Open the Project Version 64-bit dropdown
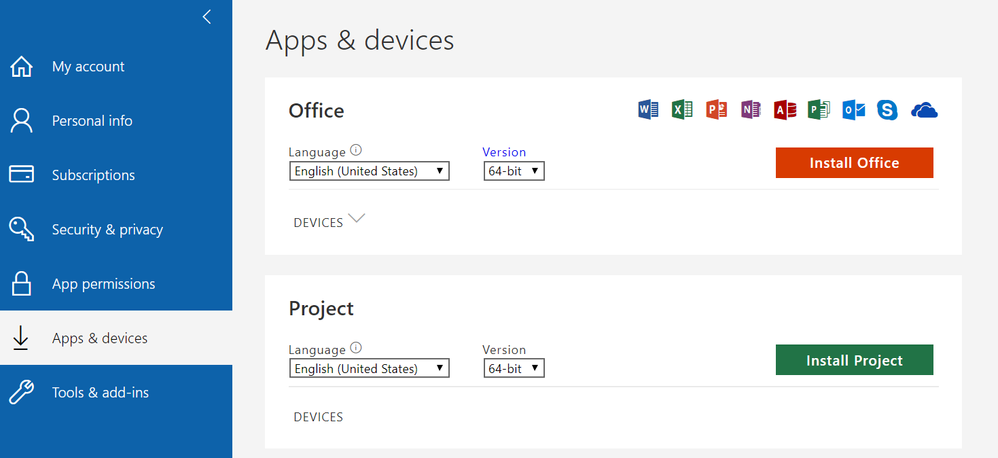This screenshot has height=458, width=998. coord(514,368)
